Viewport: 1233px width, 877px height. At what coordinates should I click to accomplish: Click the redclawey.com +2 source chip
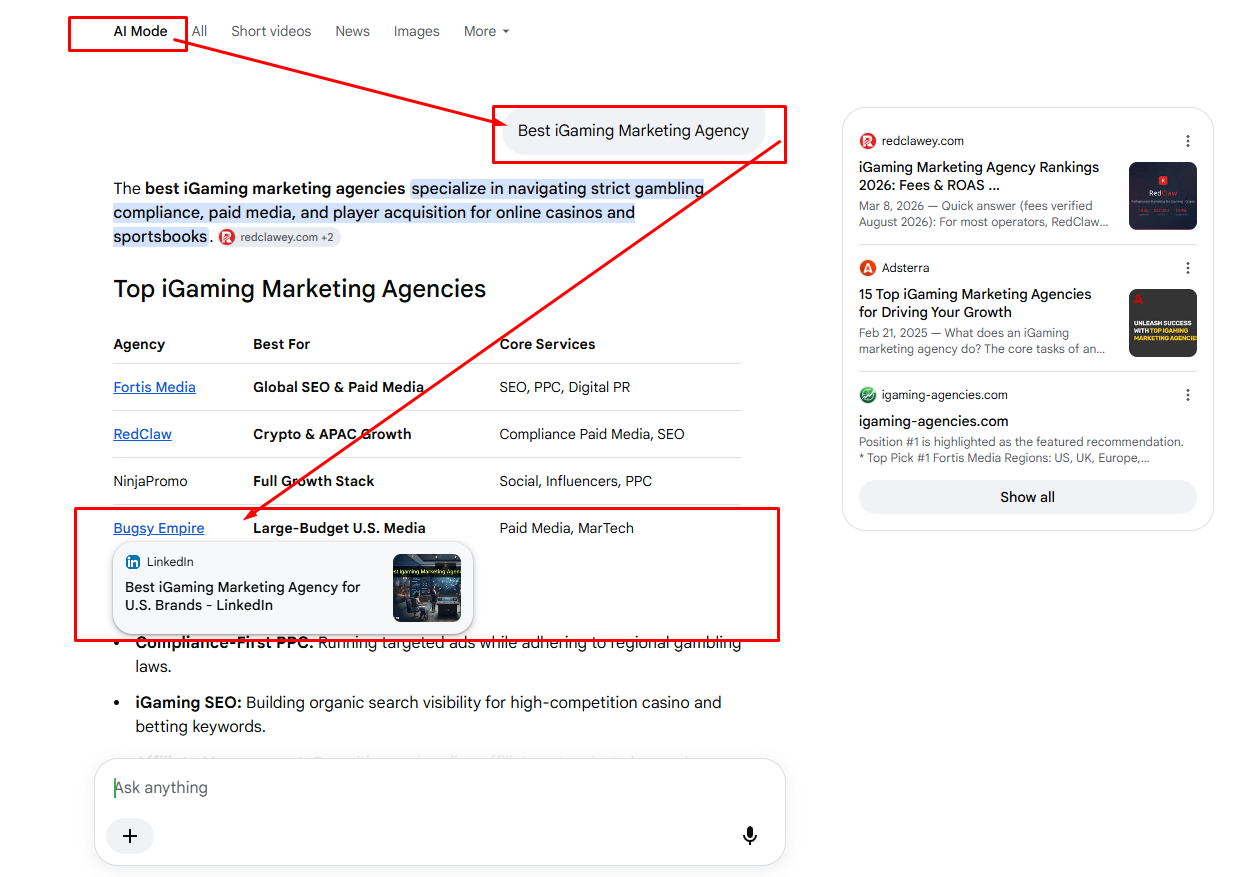click(279, 237)
